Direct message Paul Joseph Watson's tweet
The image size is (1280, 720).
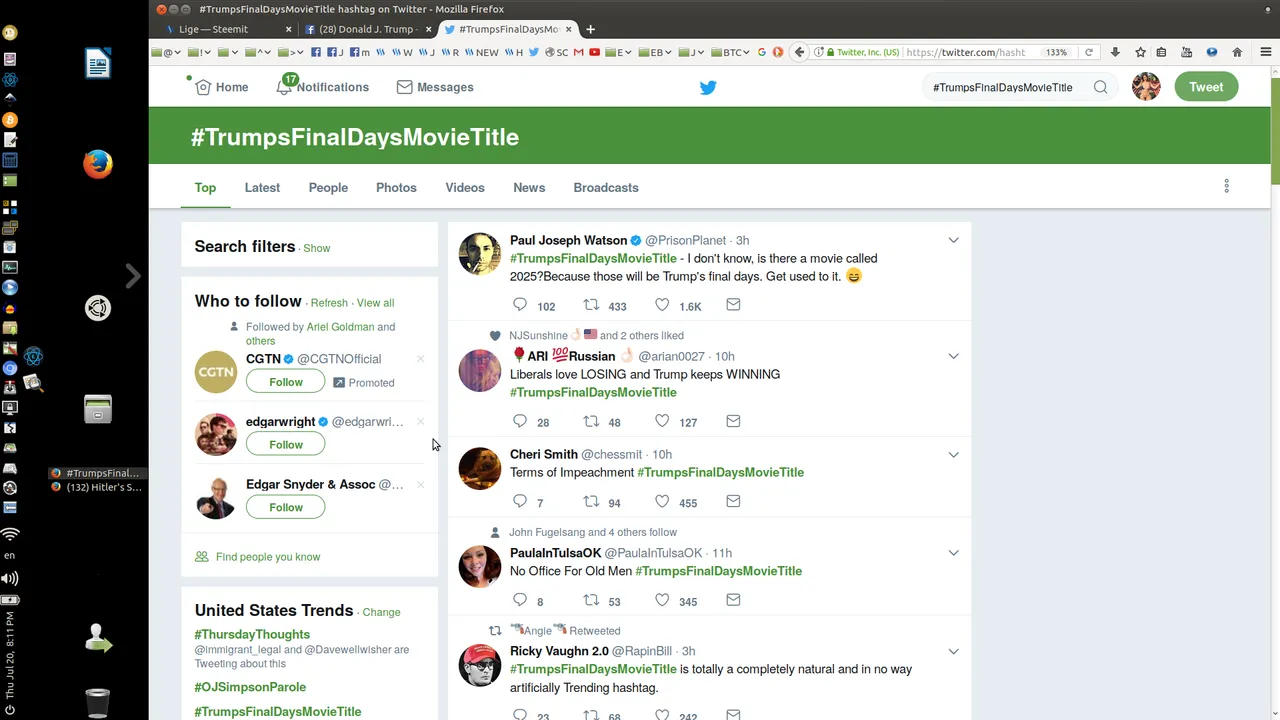pos(733,305)
